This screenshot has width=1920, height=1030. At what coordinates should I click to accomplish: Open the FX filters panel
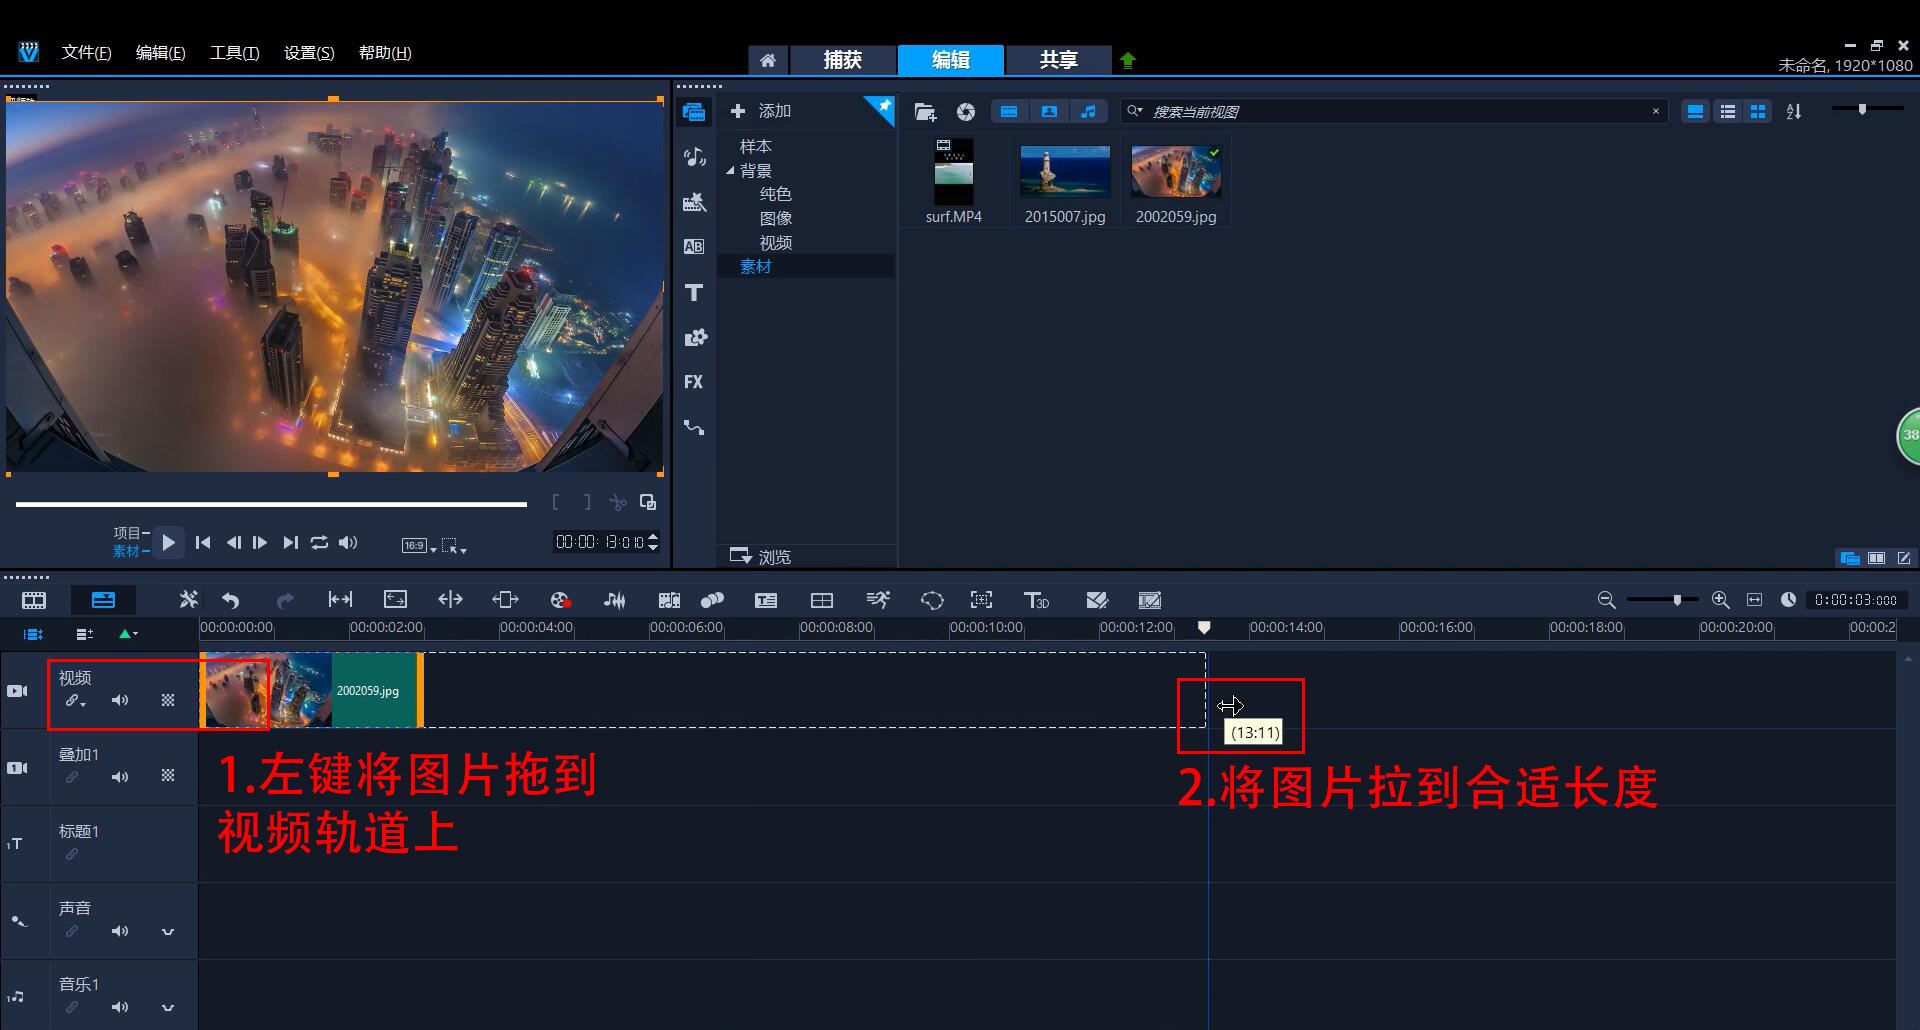694,382
